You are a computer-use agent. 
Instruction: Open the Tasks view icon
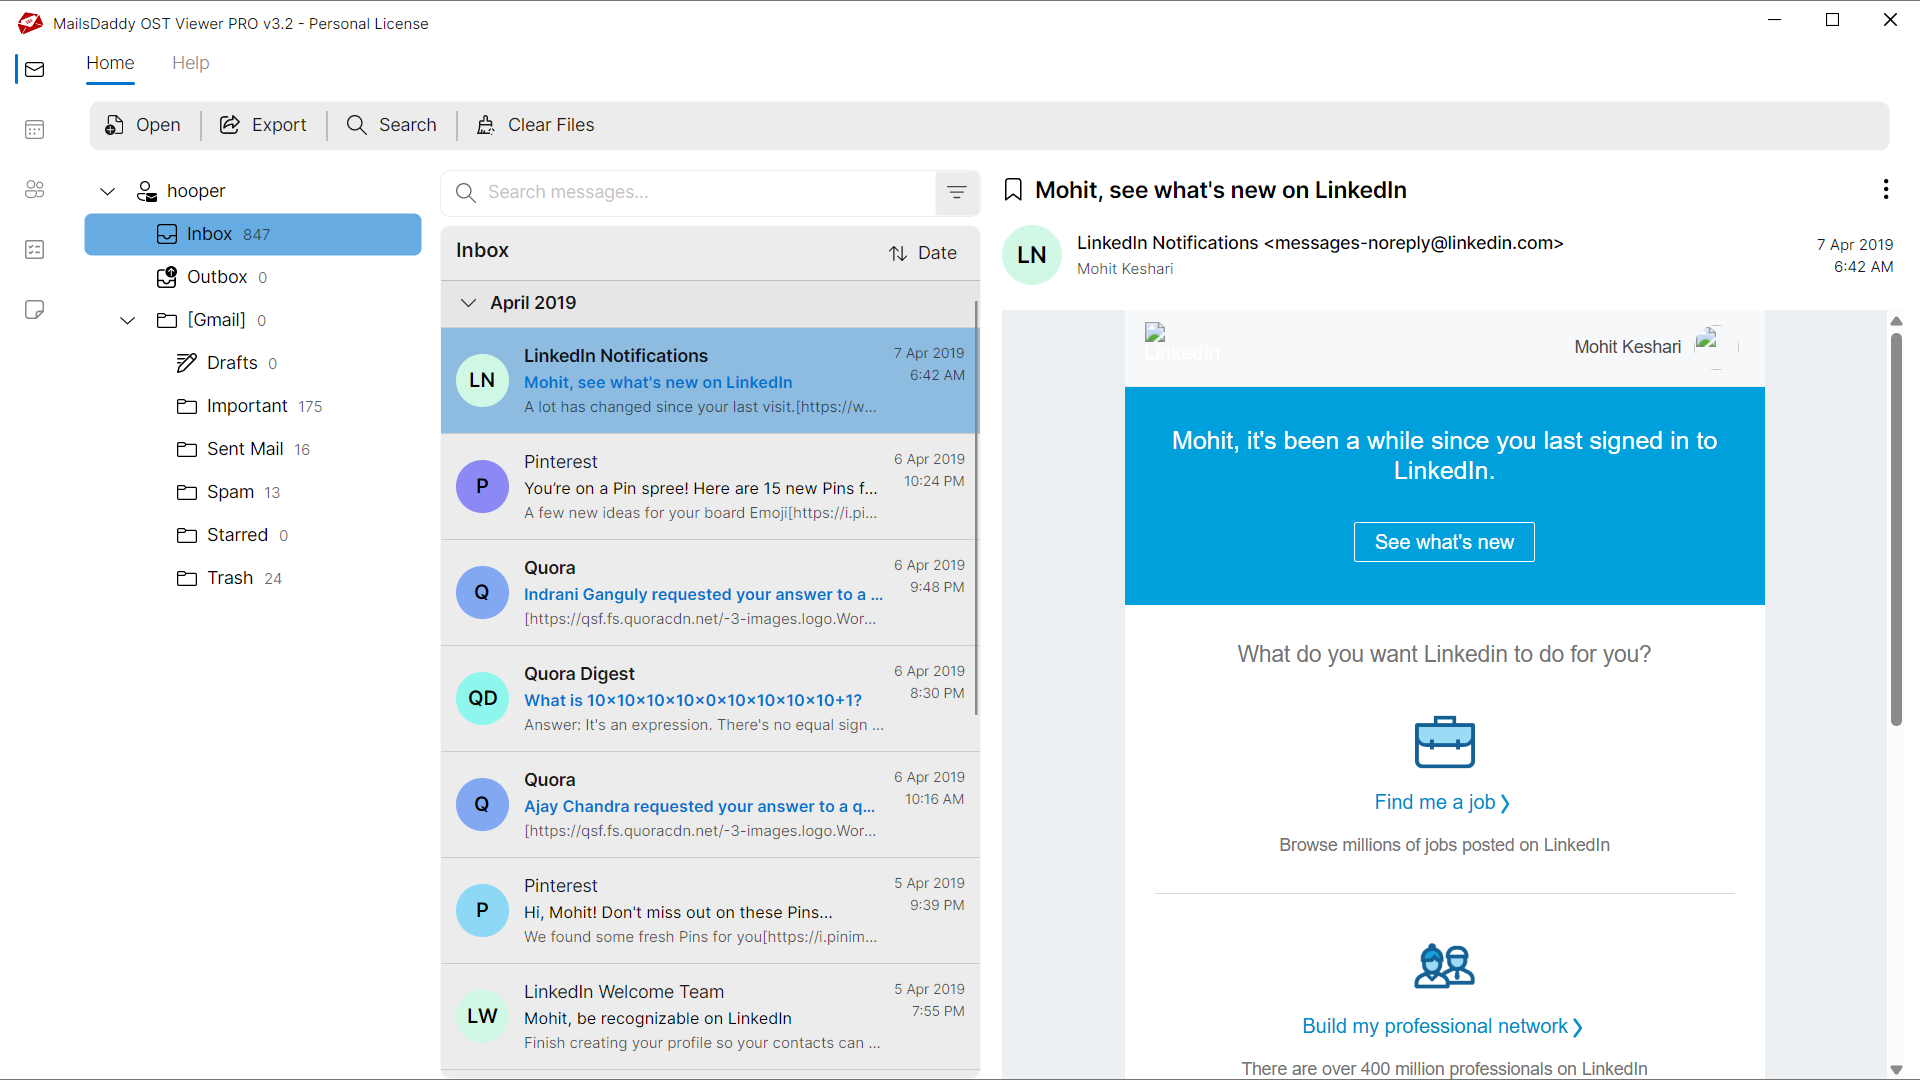coord(35,249)
